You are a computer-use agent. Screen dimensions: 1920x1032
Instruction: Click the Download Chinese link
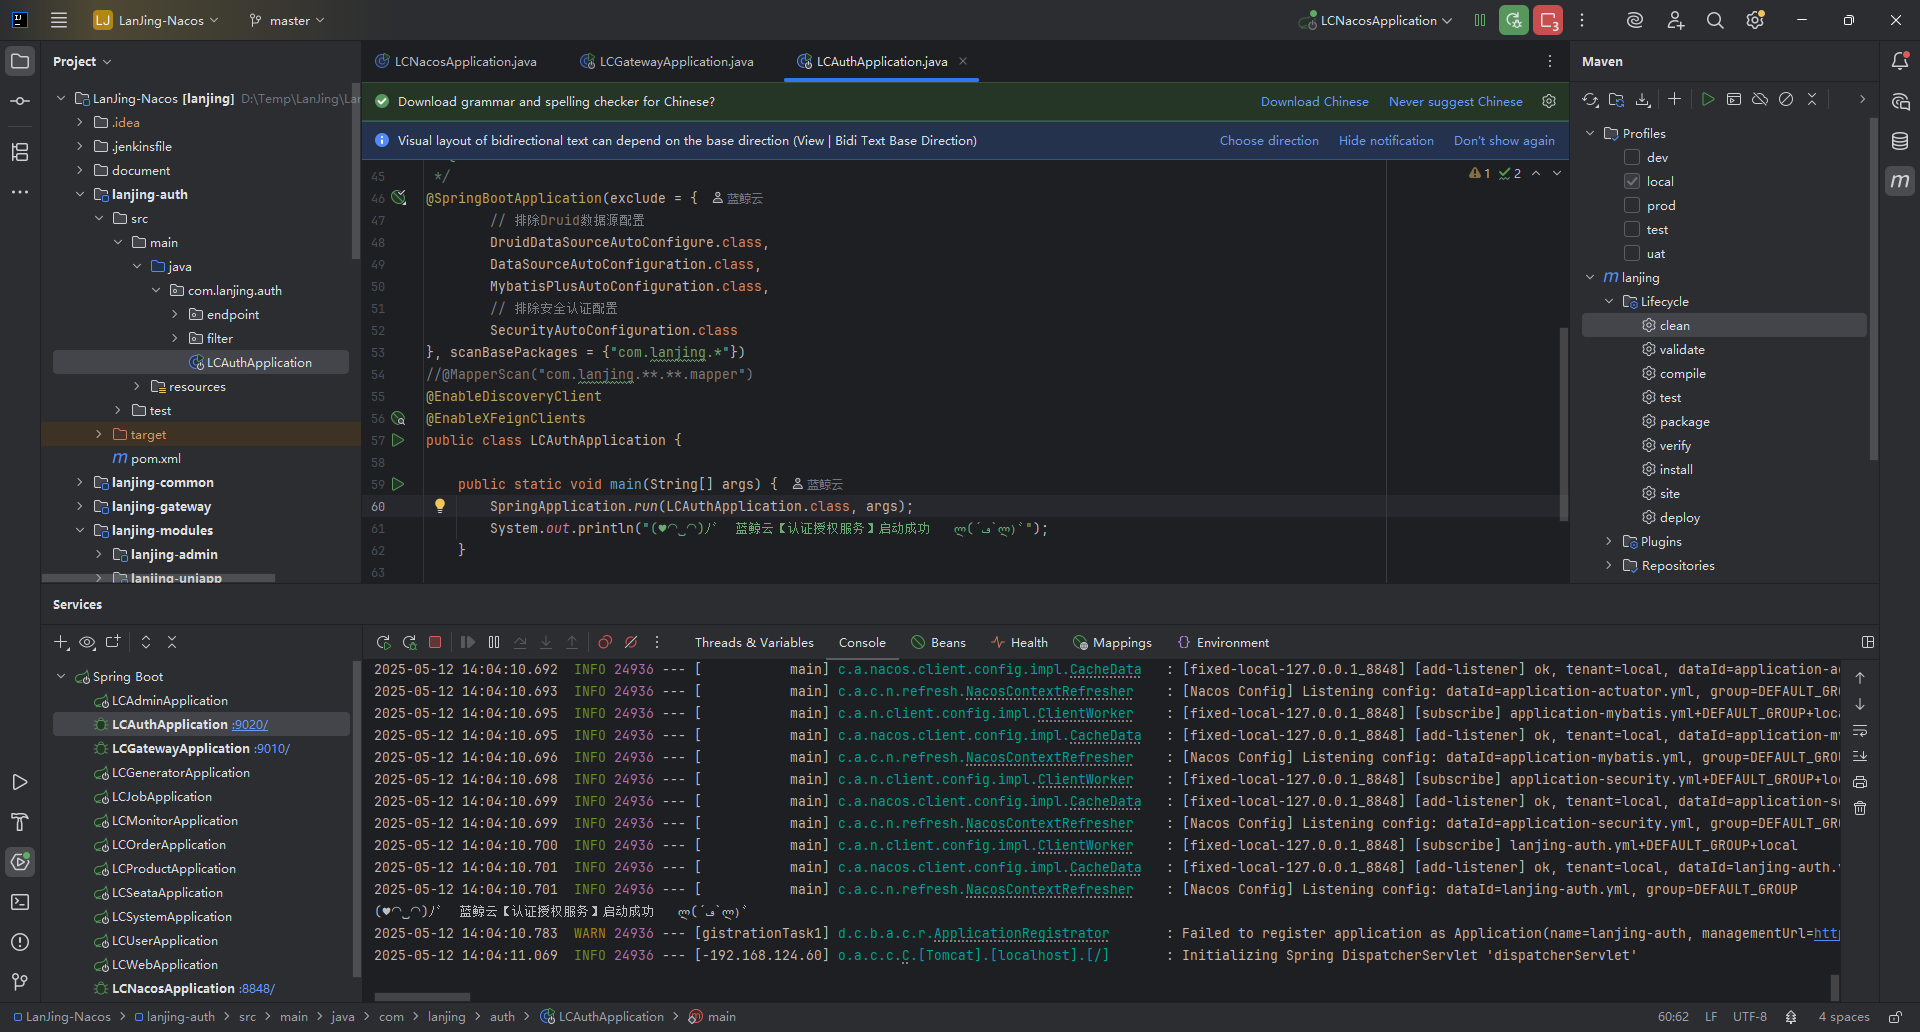[x=1314, y=101]
